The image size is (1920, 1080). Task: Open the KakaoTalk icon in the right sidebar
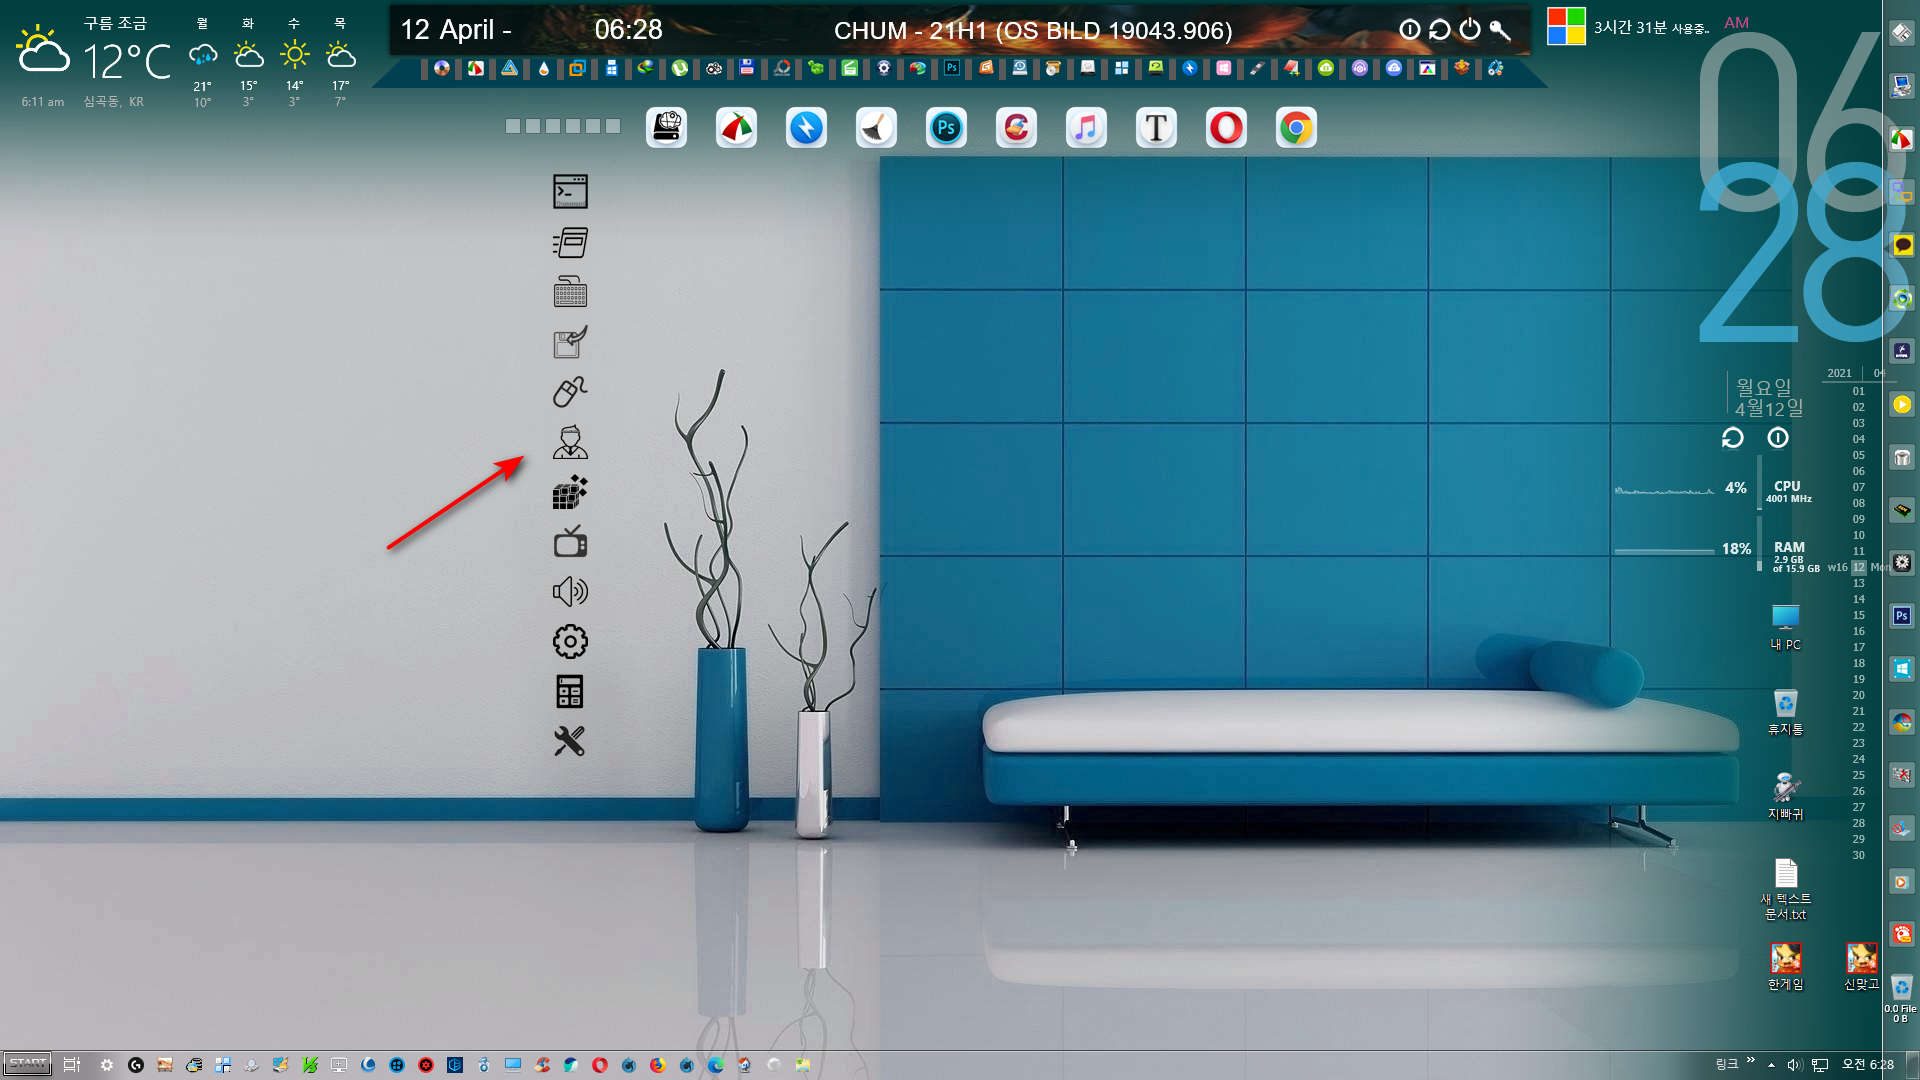tap(1902, 245)
